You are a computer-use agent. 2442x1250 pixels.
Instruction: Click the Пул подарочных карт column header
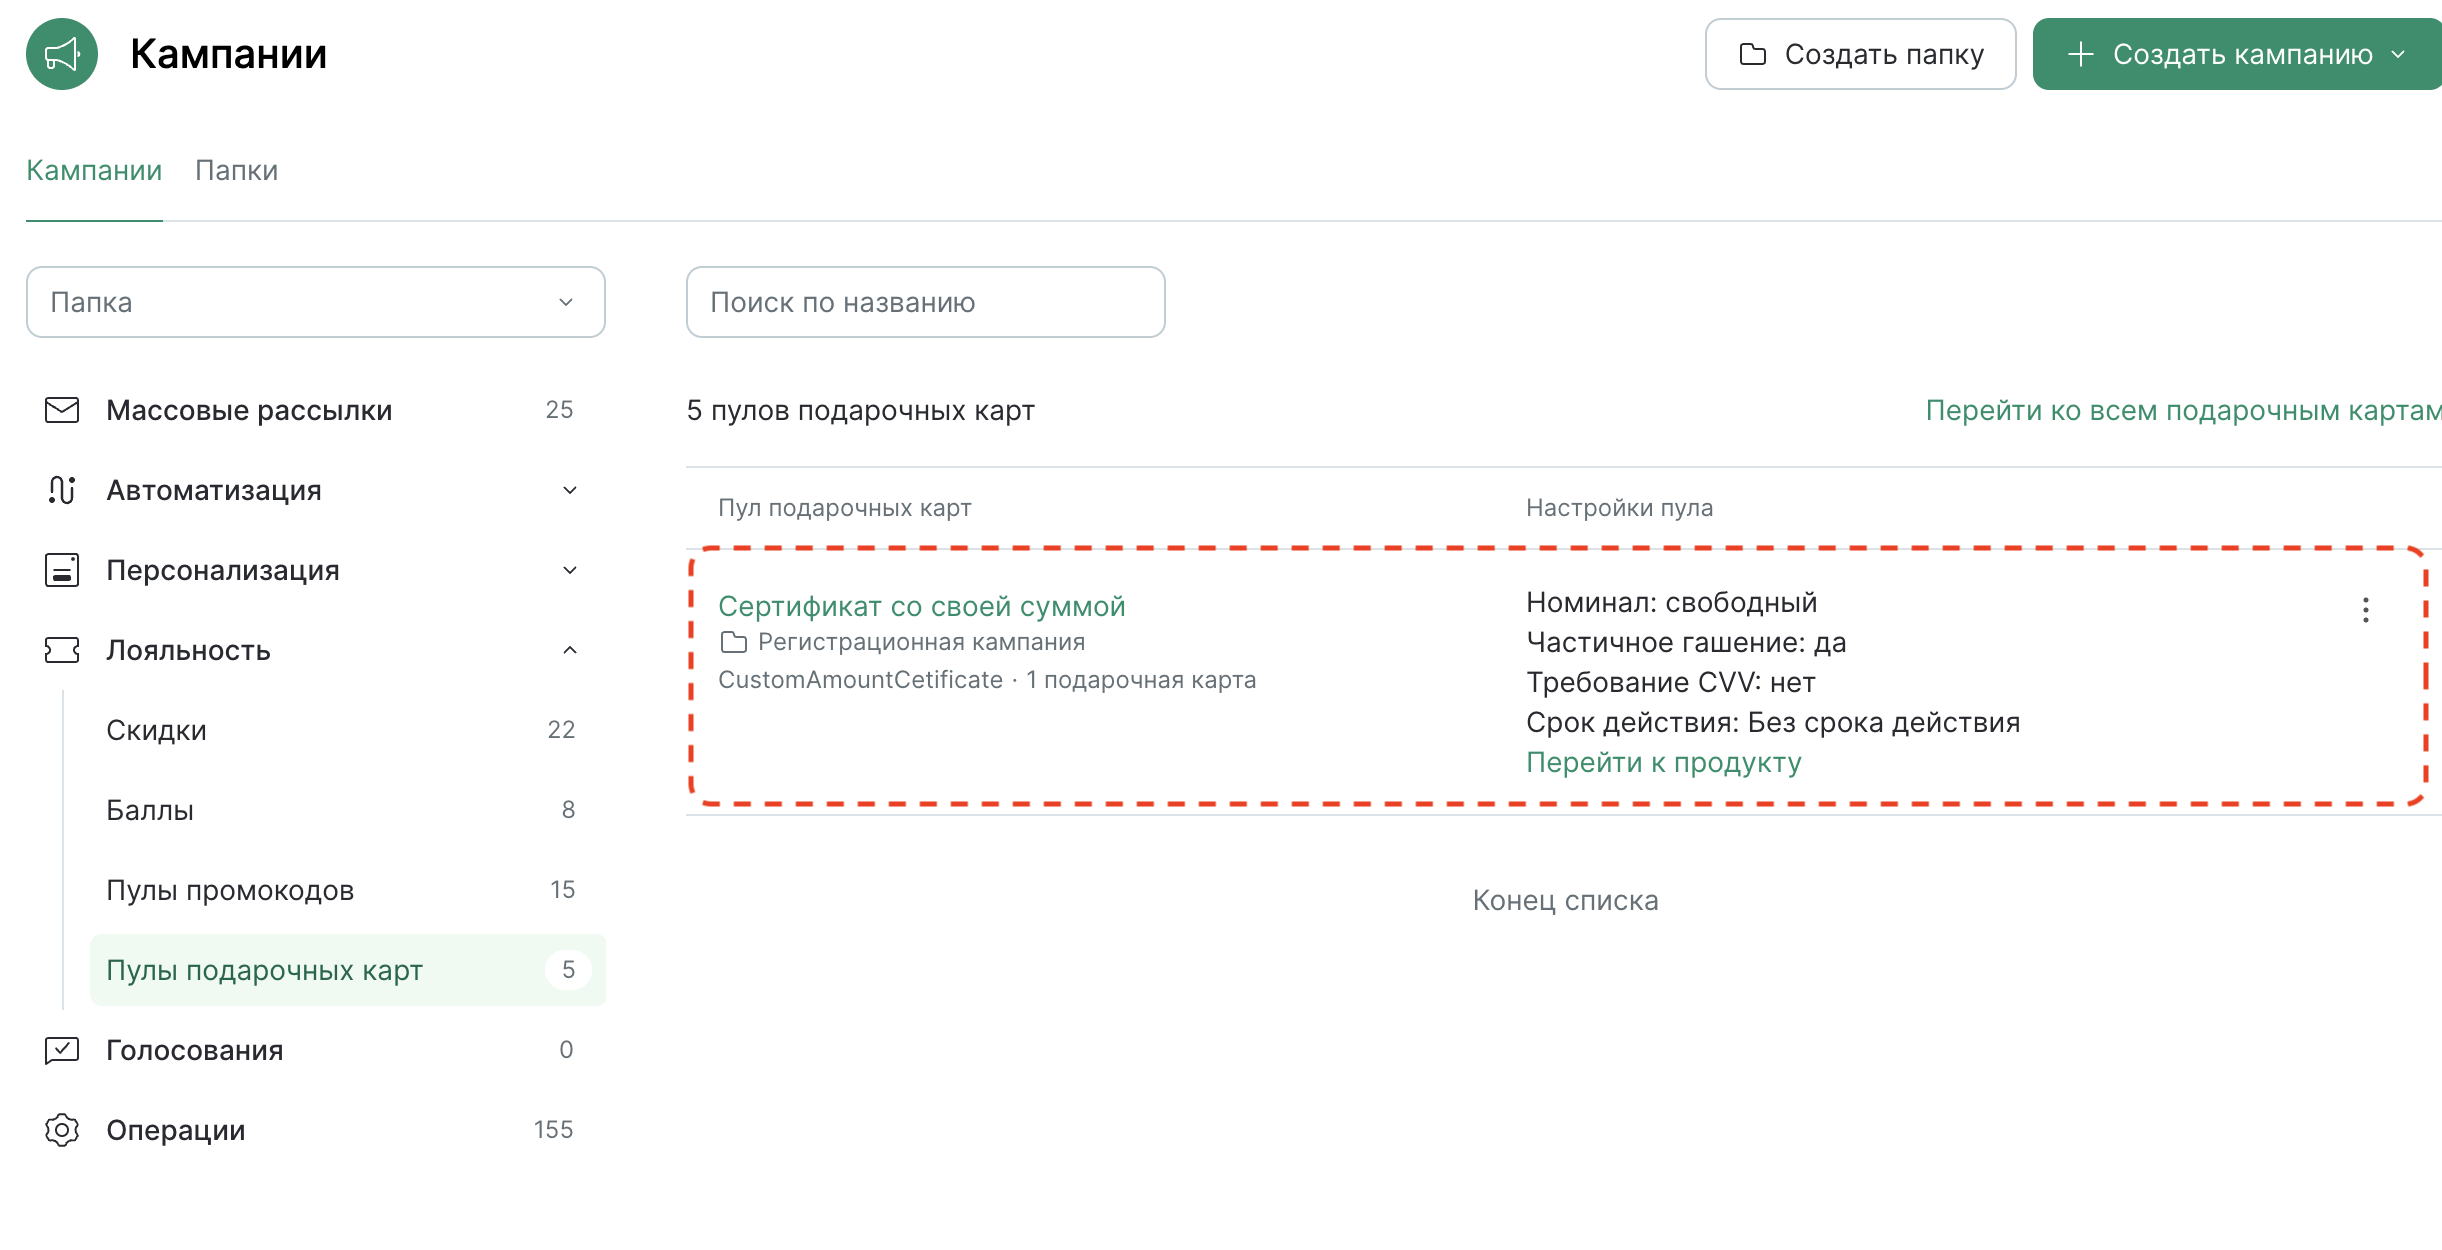[x=845, y=508]
